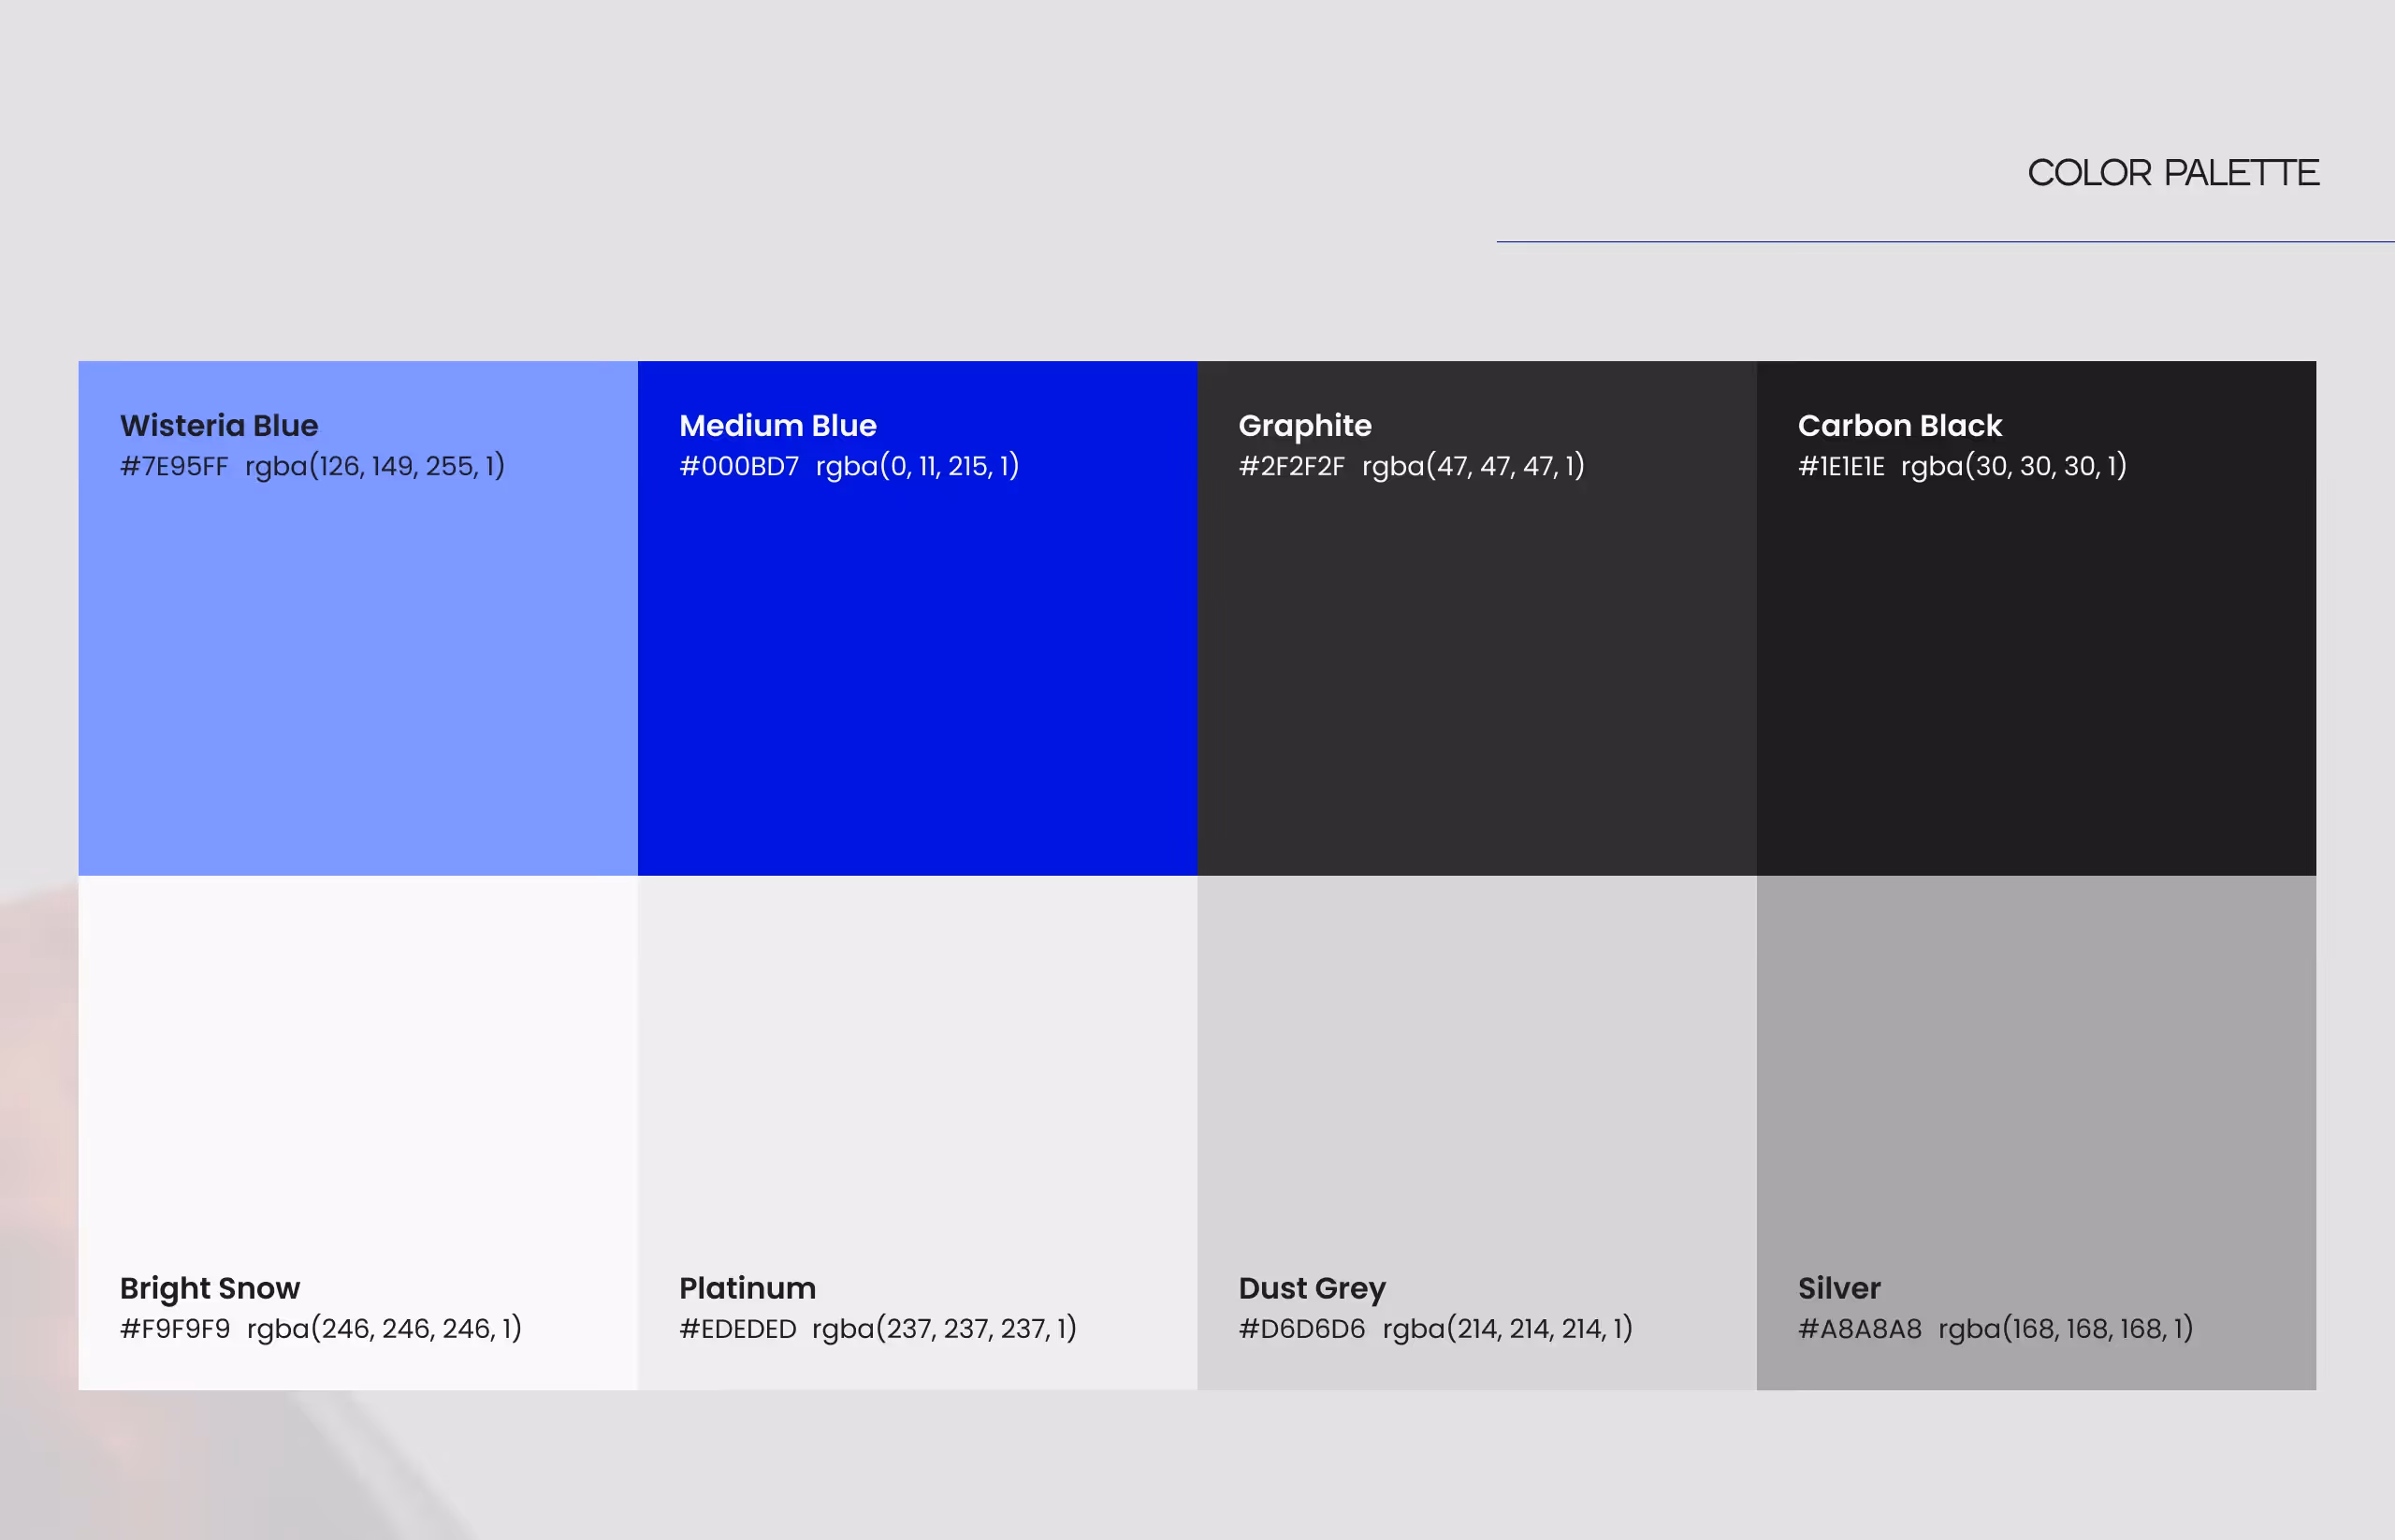Choose the Dust Grey swatch
Image resolution: width=2395 pixels, height=1540 pixels.
pos(1477,1133)
